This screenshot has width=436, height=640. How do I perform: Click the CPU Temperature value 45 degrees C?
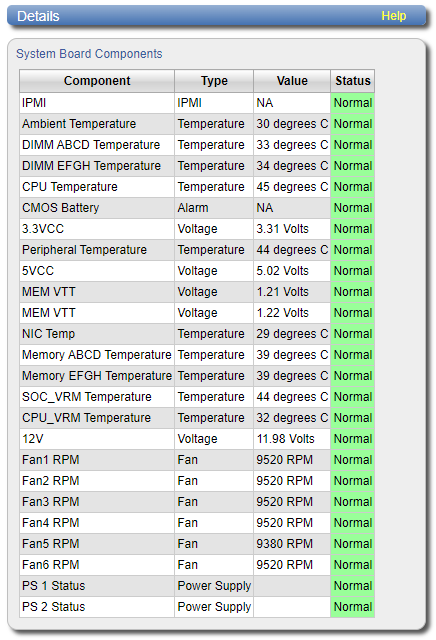[x=292, y=187]
